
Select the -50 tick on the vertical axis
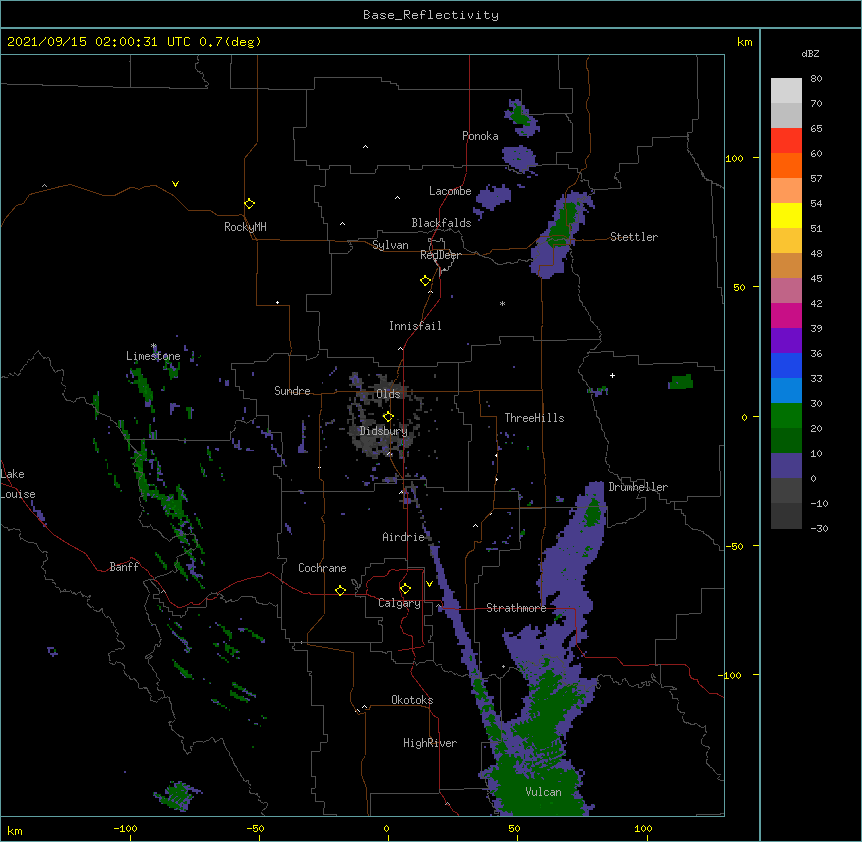click(x=733, y=546)
